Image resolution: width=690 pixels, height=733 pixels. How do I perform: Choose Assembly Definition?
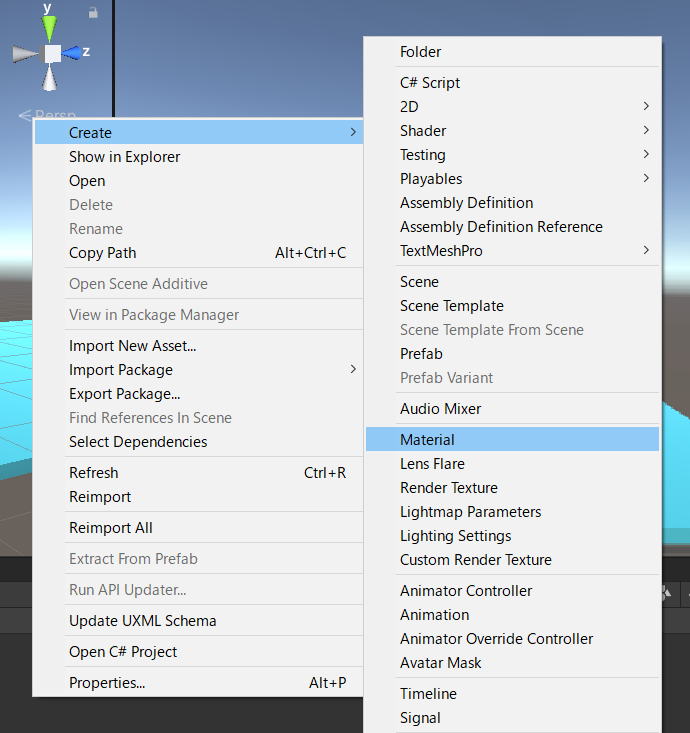tap(512, 202)
